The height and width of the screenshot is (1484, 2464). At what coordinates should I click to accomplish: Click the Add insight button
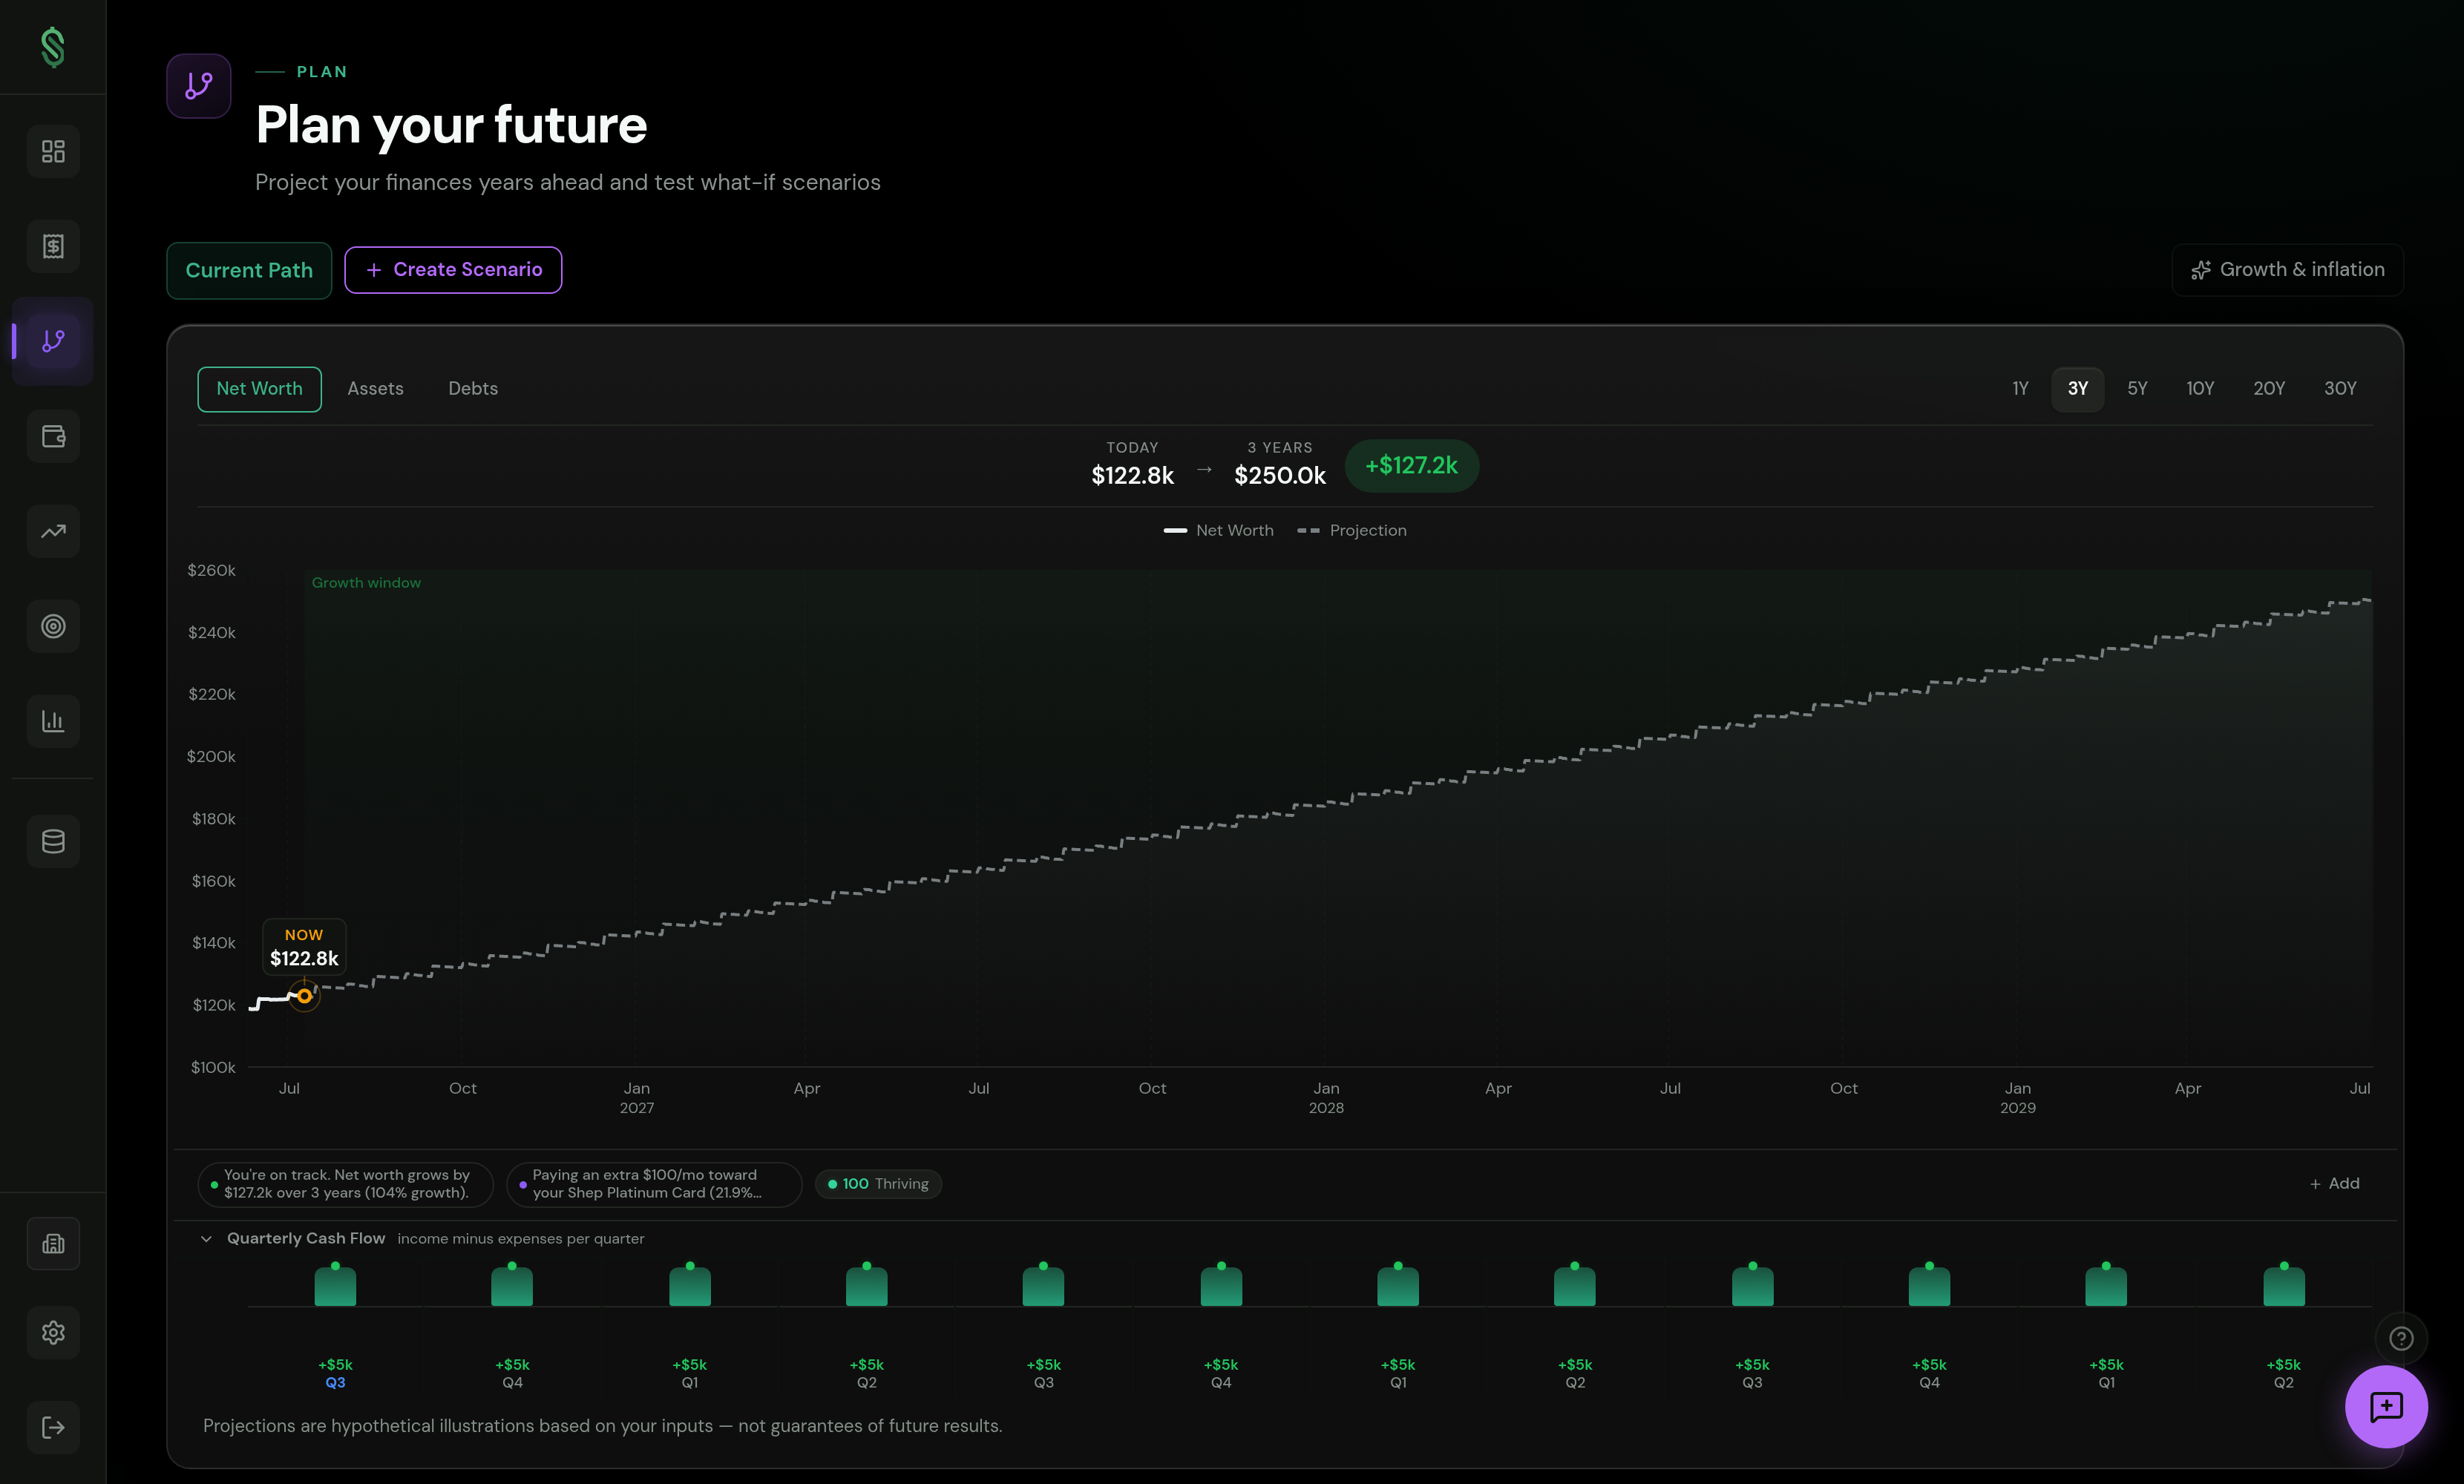click(2334, 1184)
